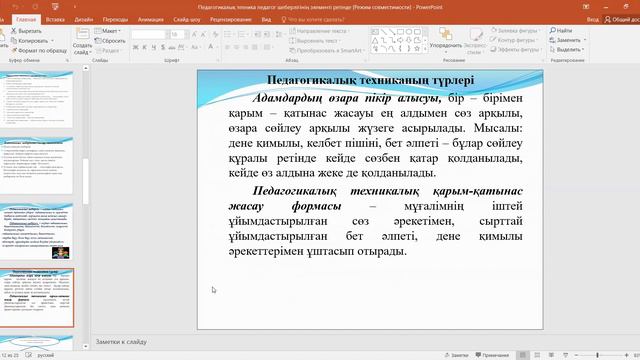Click the Copy (Копировать) command
The height and width of the screenshot is (360, 640).
click(32, 41)
